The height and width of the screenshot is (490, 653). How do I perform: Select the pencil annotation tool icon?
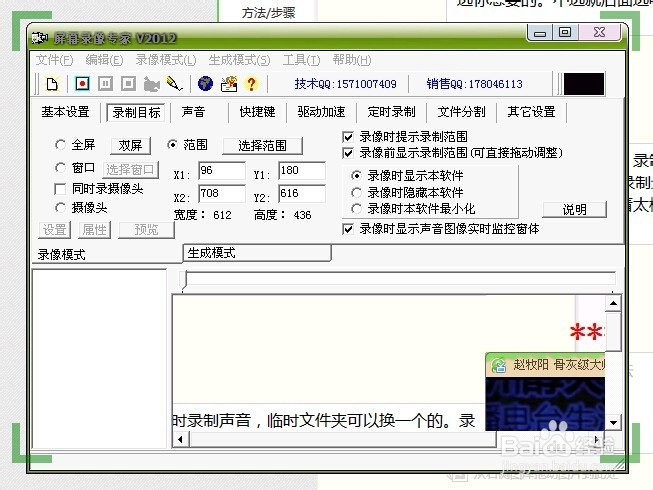(174, 84)
